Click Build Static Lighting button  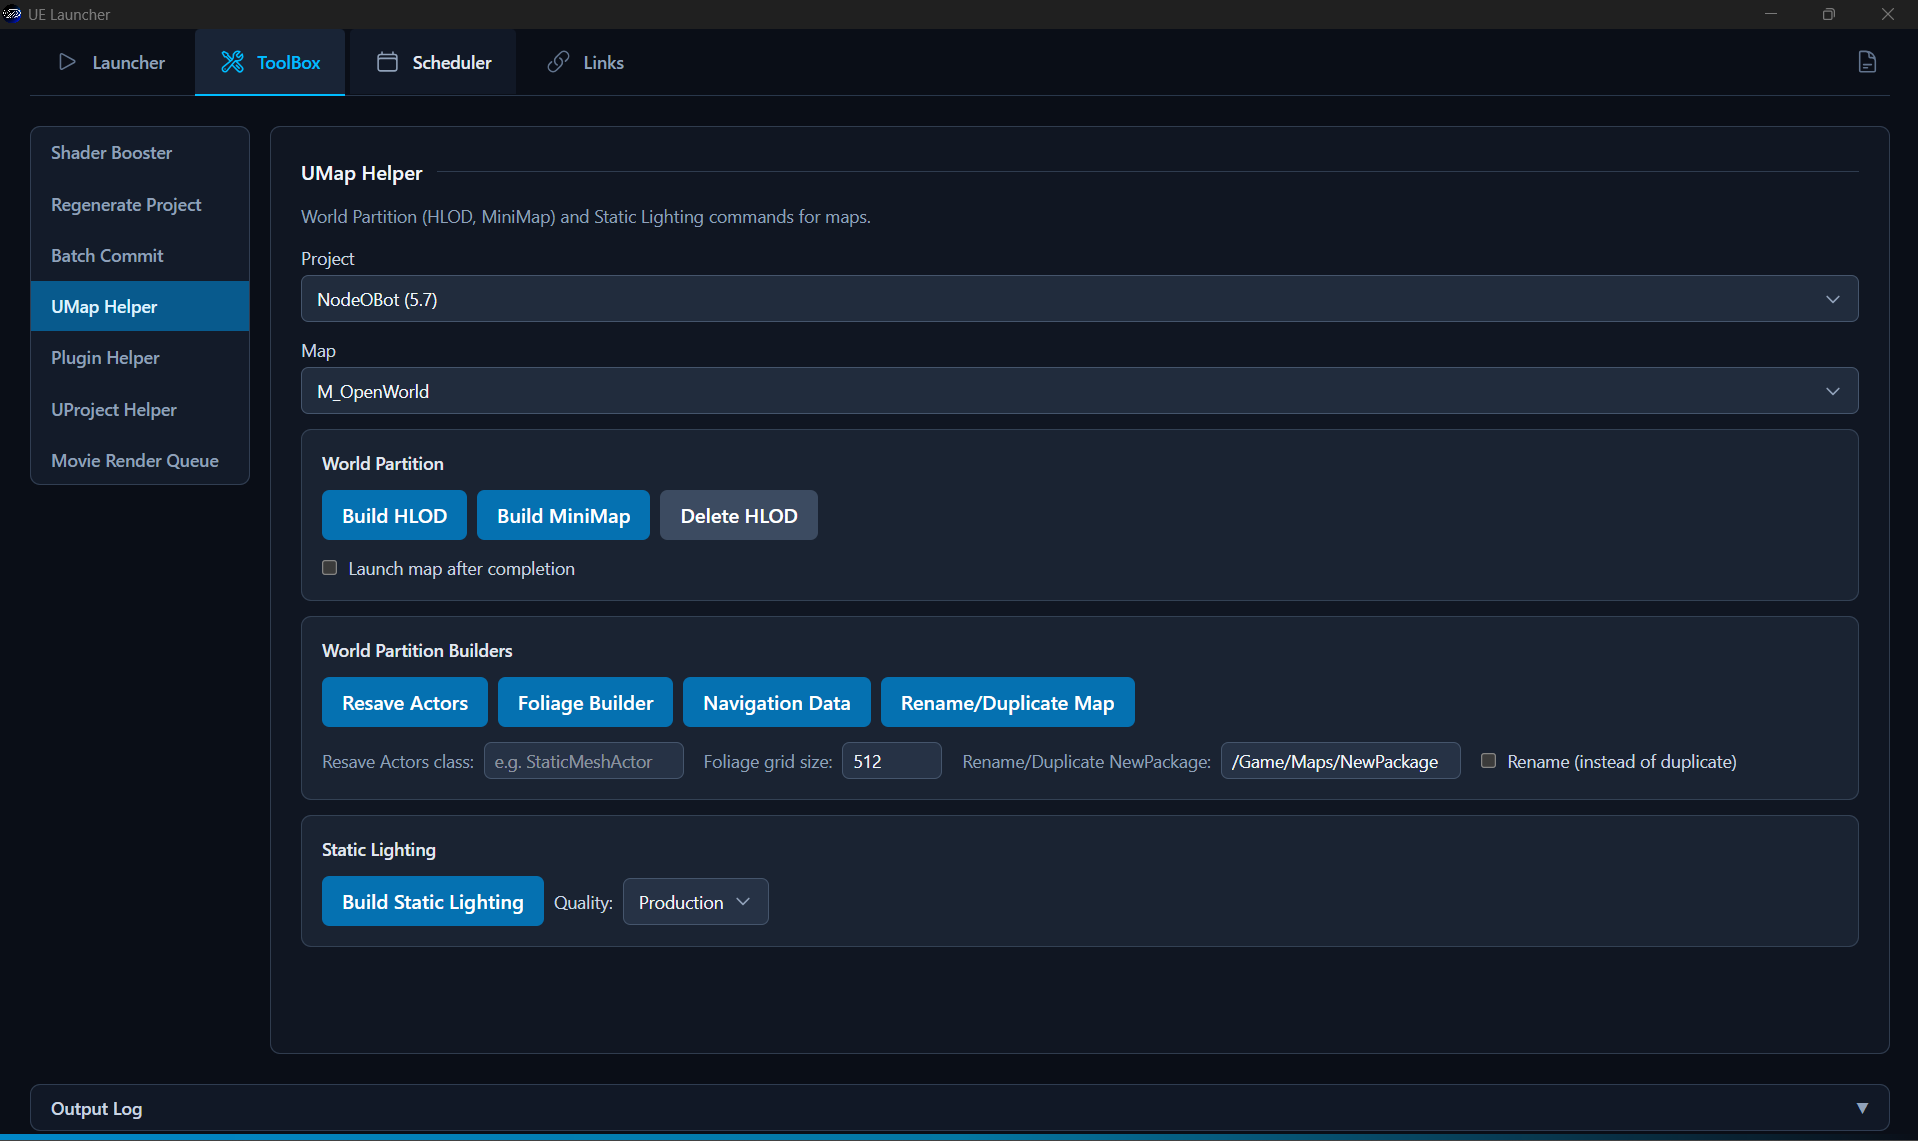pyautogui.click(x=432, y=901)
